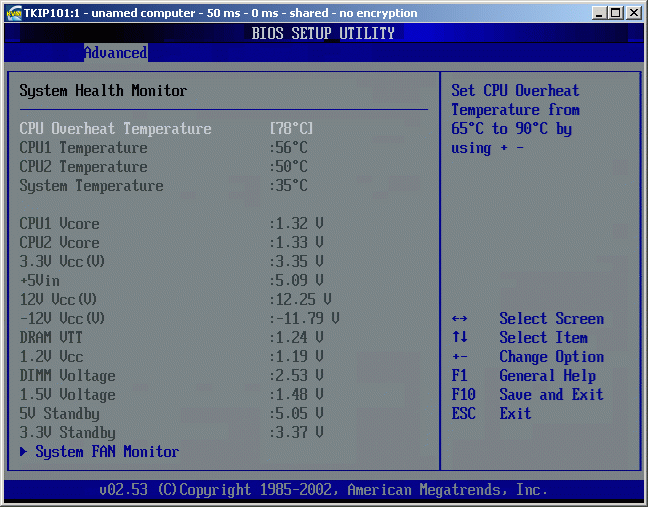The height and width of the screenshot is (507, 648).
Task: Click the plus-minus key hint
Action: [x=460, y=357]
